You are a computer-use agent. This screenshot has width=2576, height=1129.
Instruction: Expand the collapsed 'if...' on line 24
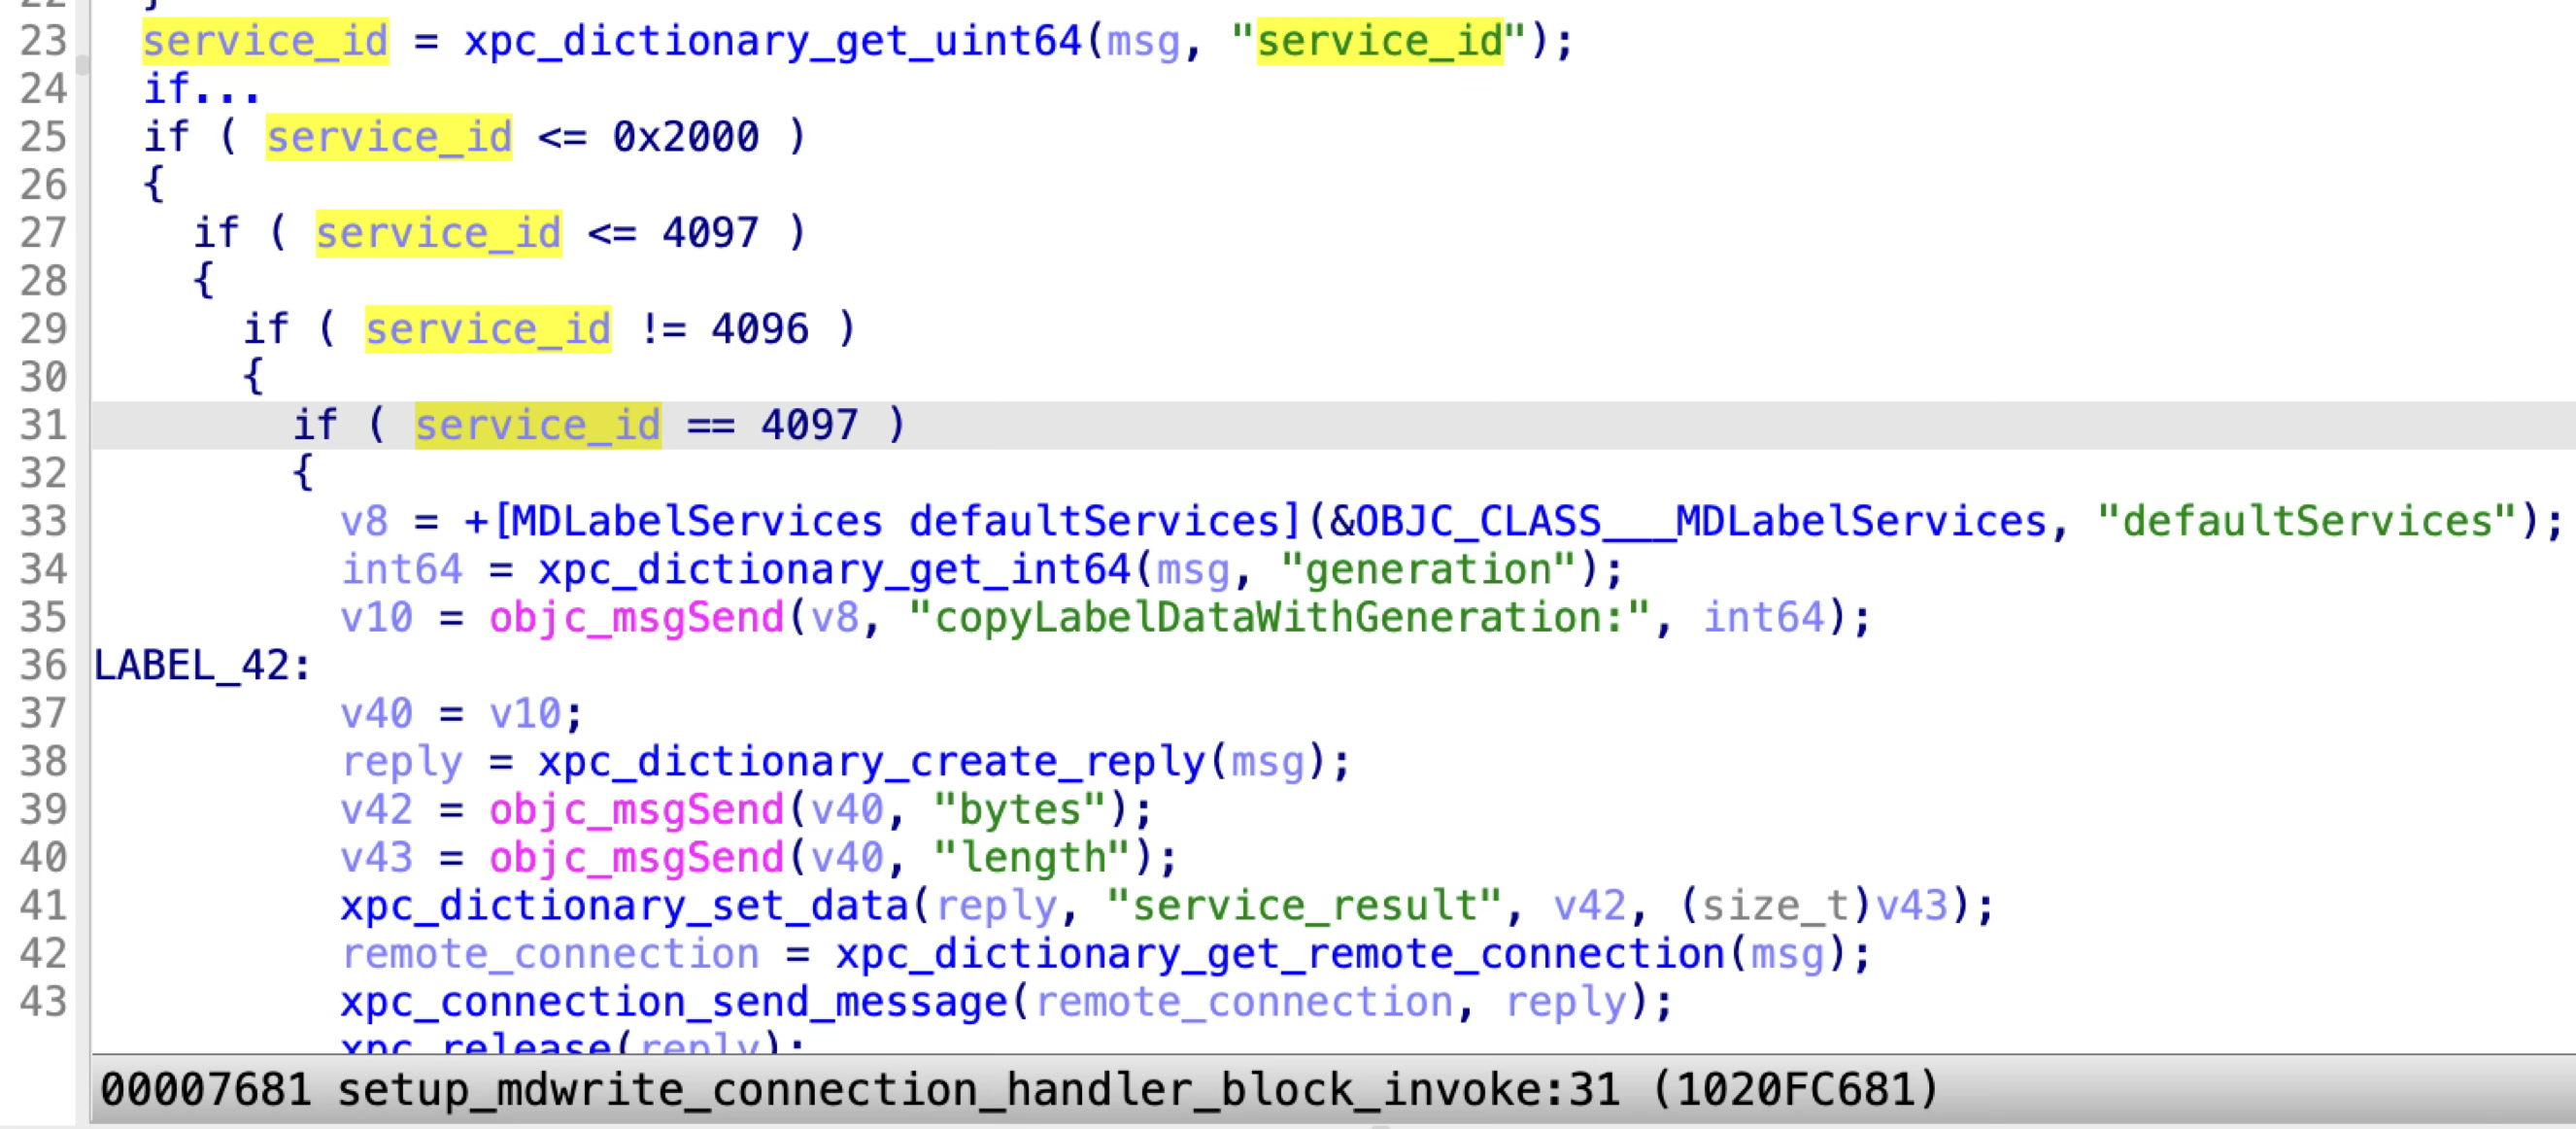(201, 89)
